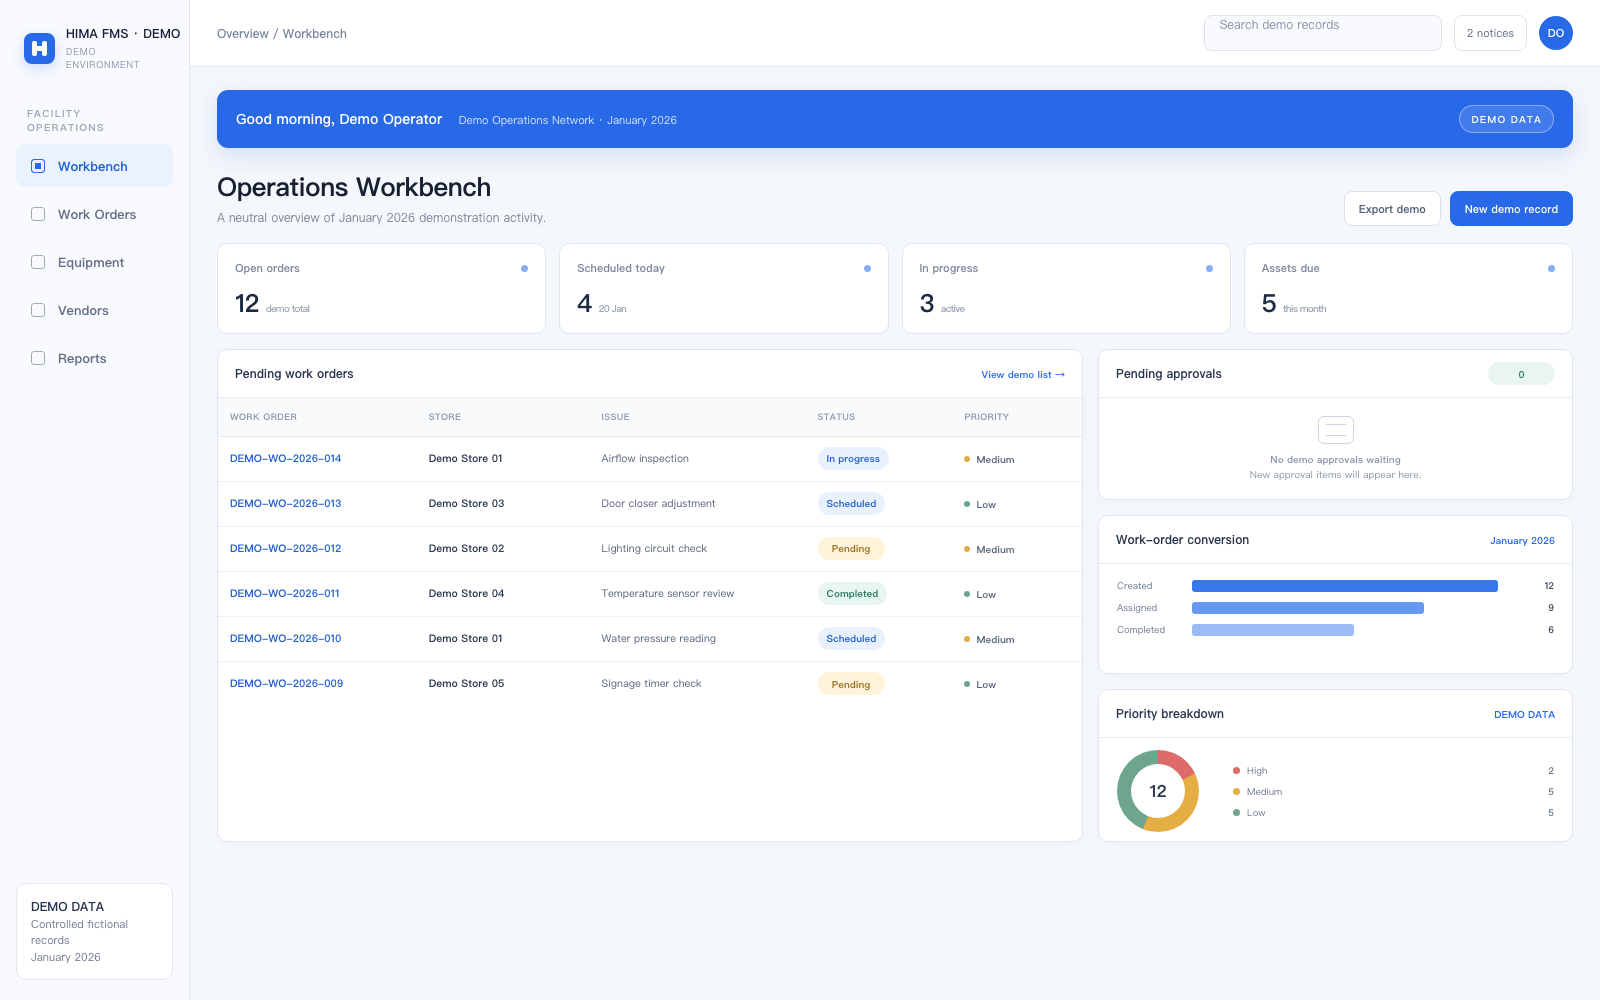Viewport: 1600px width, 1000px height.
Task: Click the Equipment sidebar icon
Action: pos(38,262)
